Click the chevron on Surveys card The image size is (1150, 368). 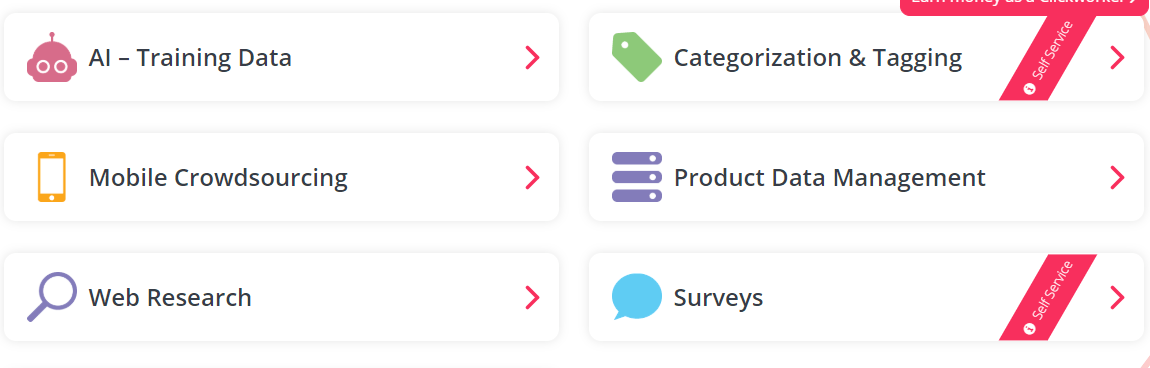pyautogui.click(x=1117, y=297)
